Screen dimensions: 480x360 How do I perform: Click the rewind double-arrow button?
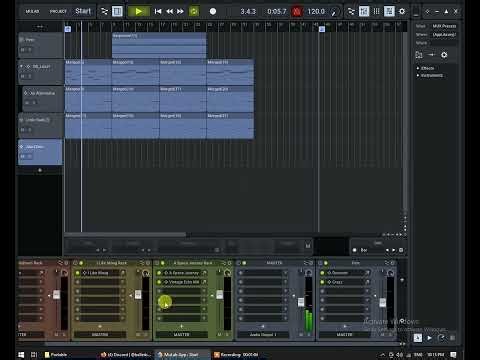[x=170, y=11]
